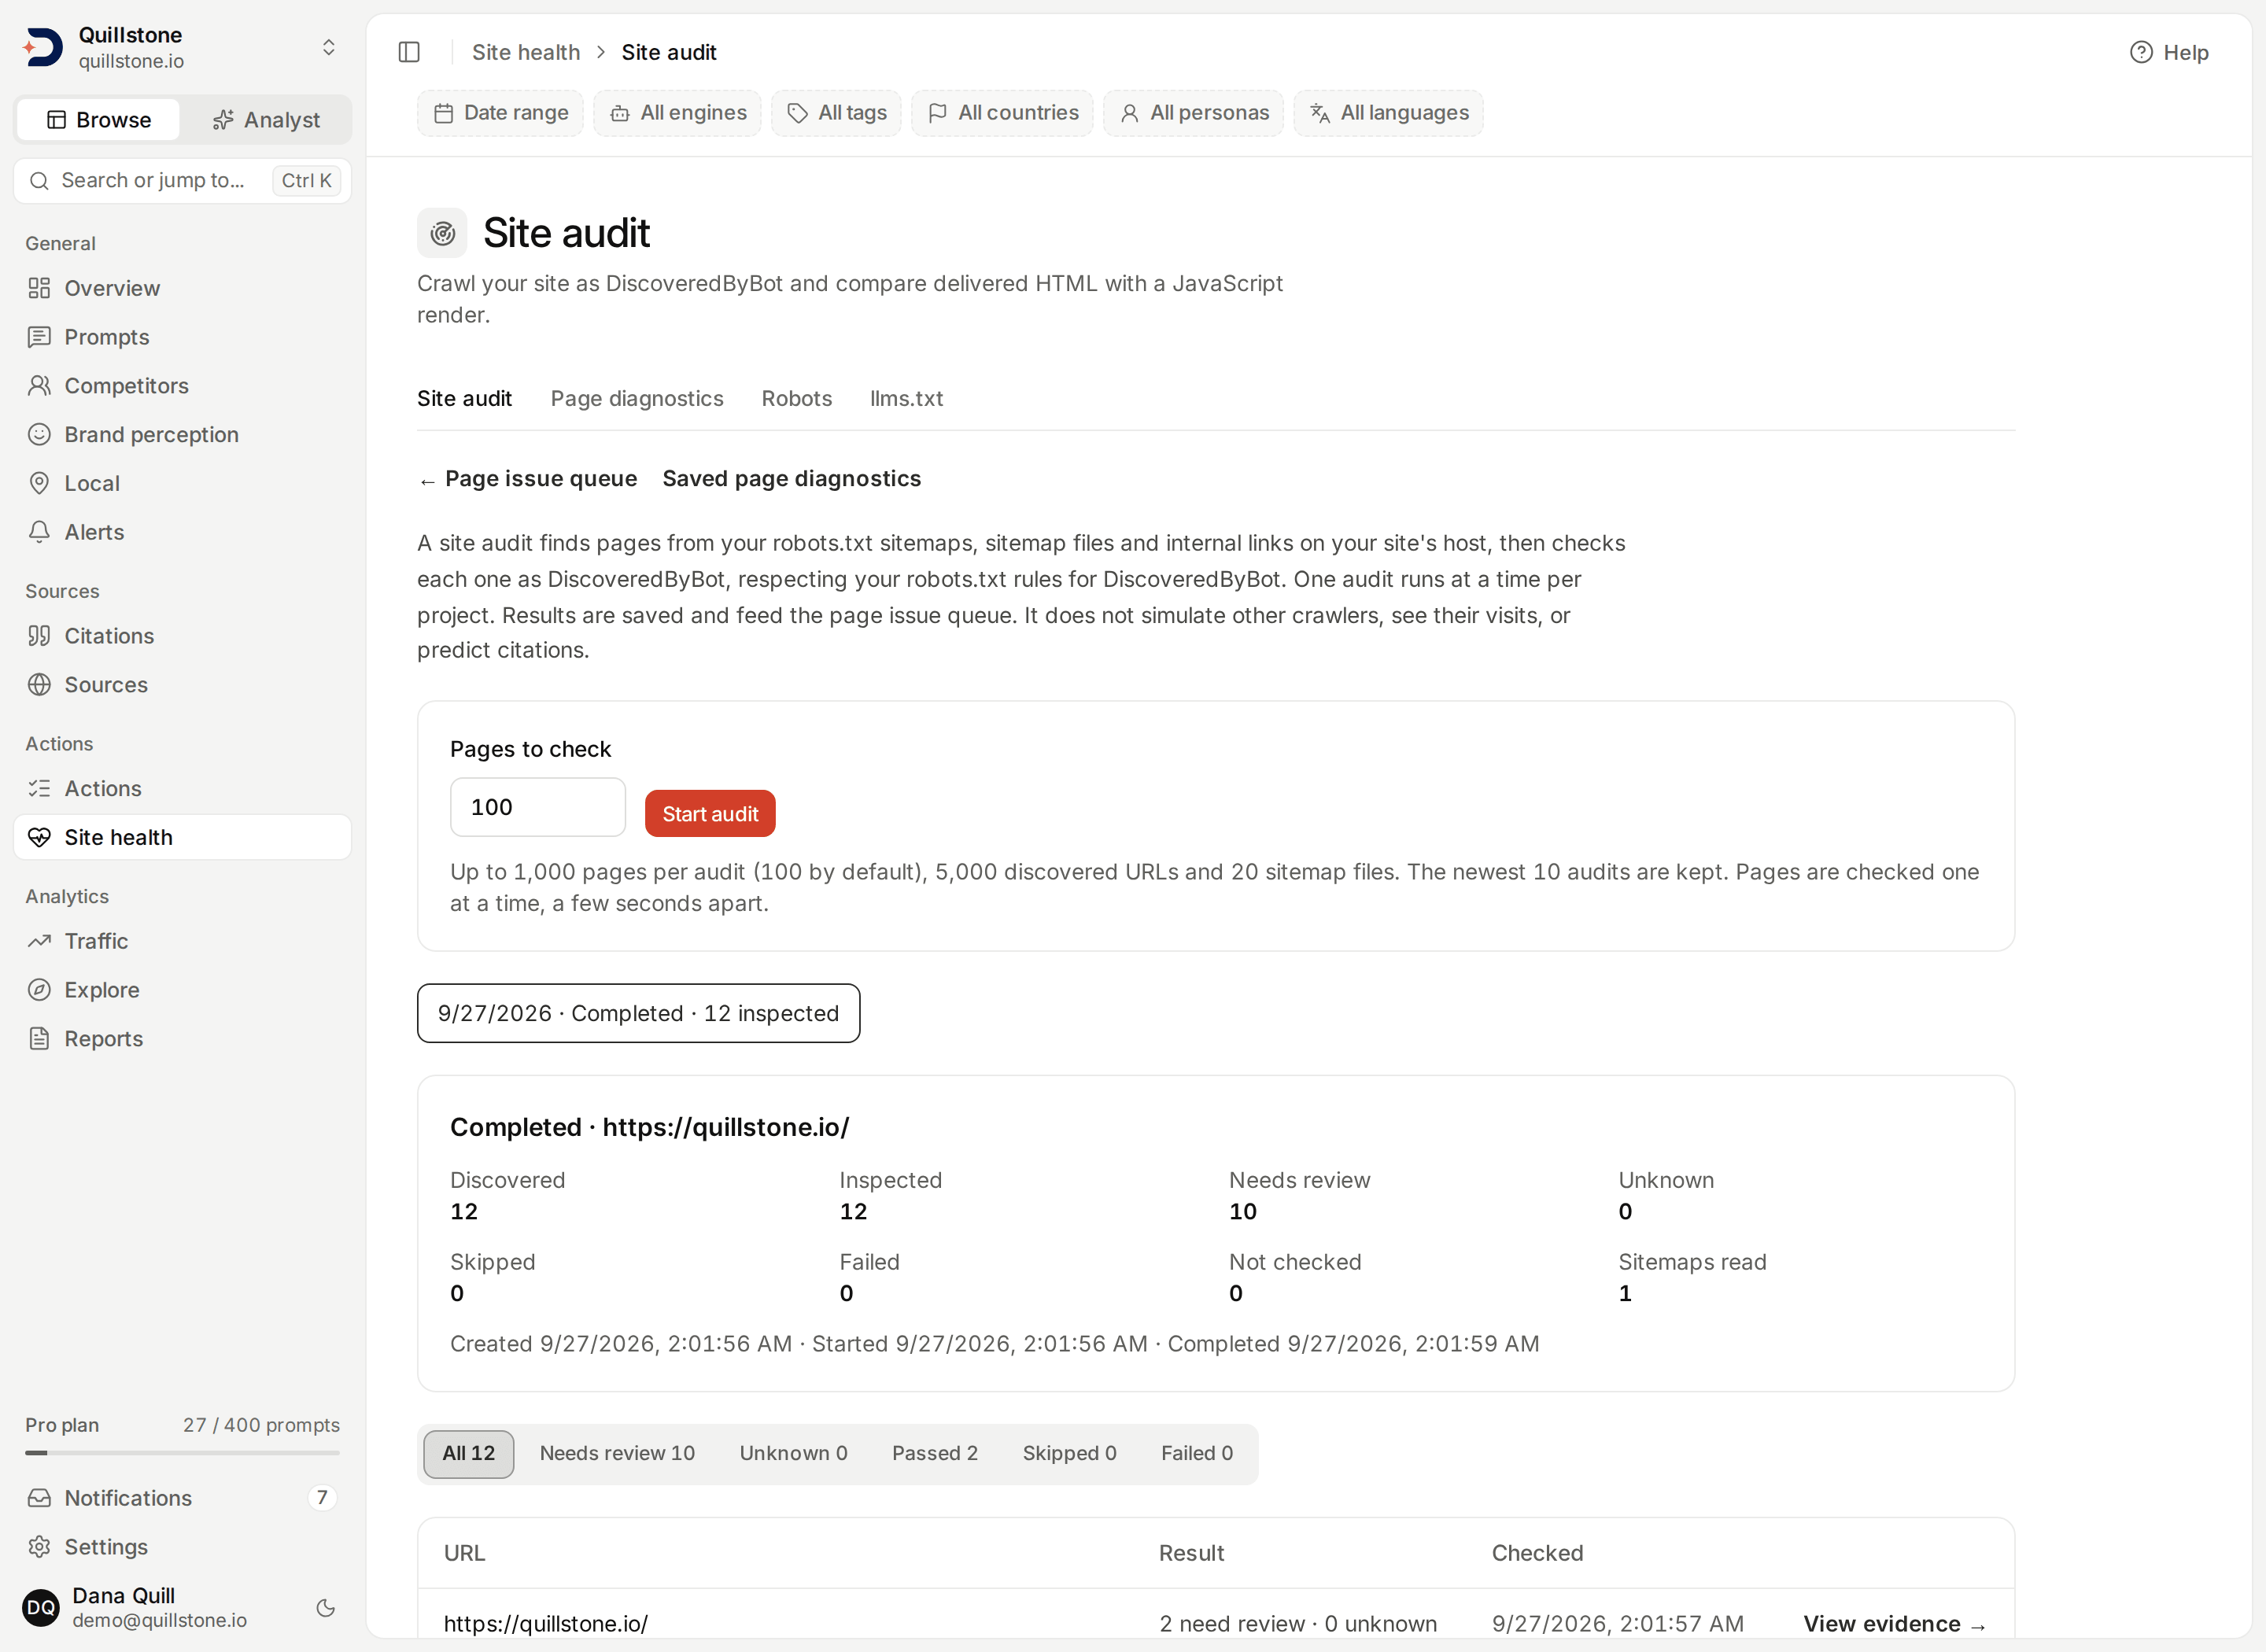Filter results by Passed 2
This screenshot has height=1652, width=2266.
tap(935, 1453)
